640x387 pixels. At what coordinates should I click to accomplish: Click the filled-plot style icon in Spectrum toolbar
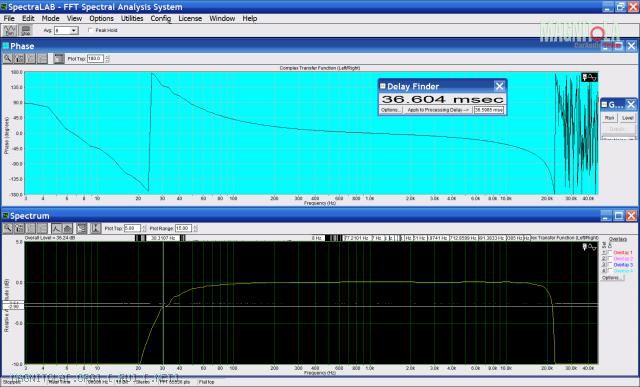pos(67,228)
